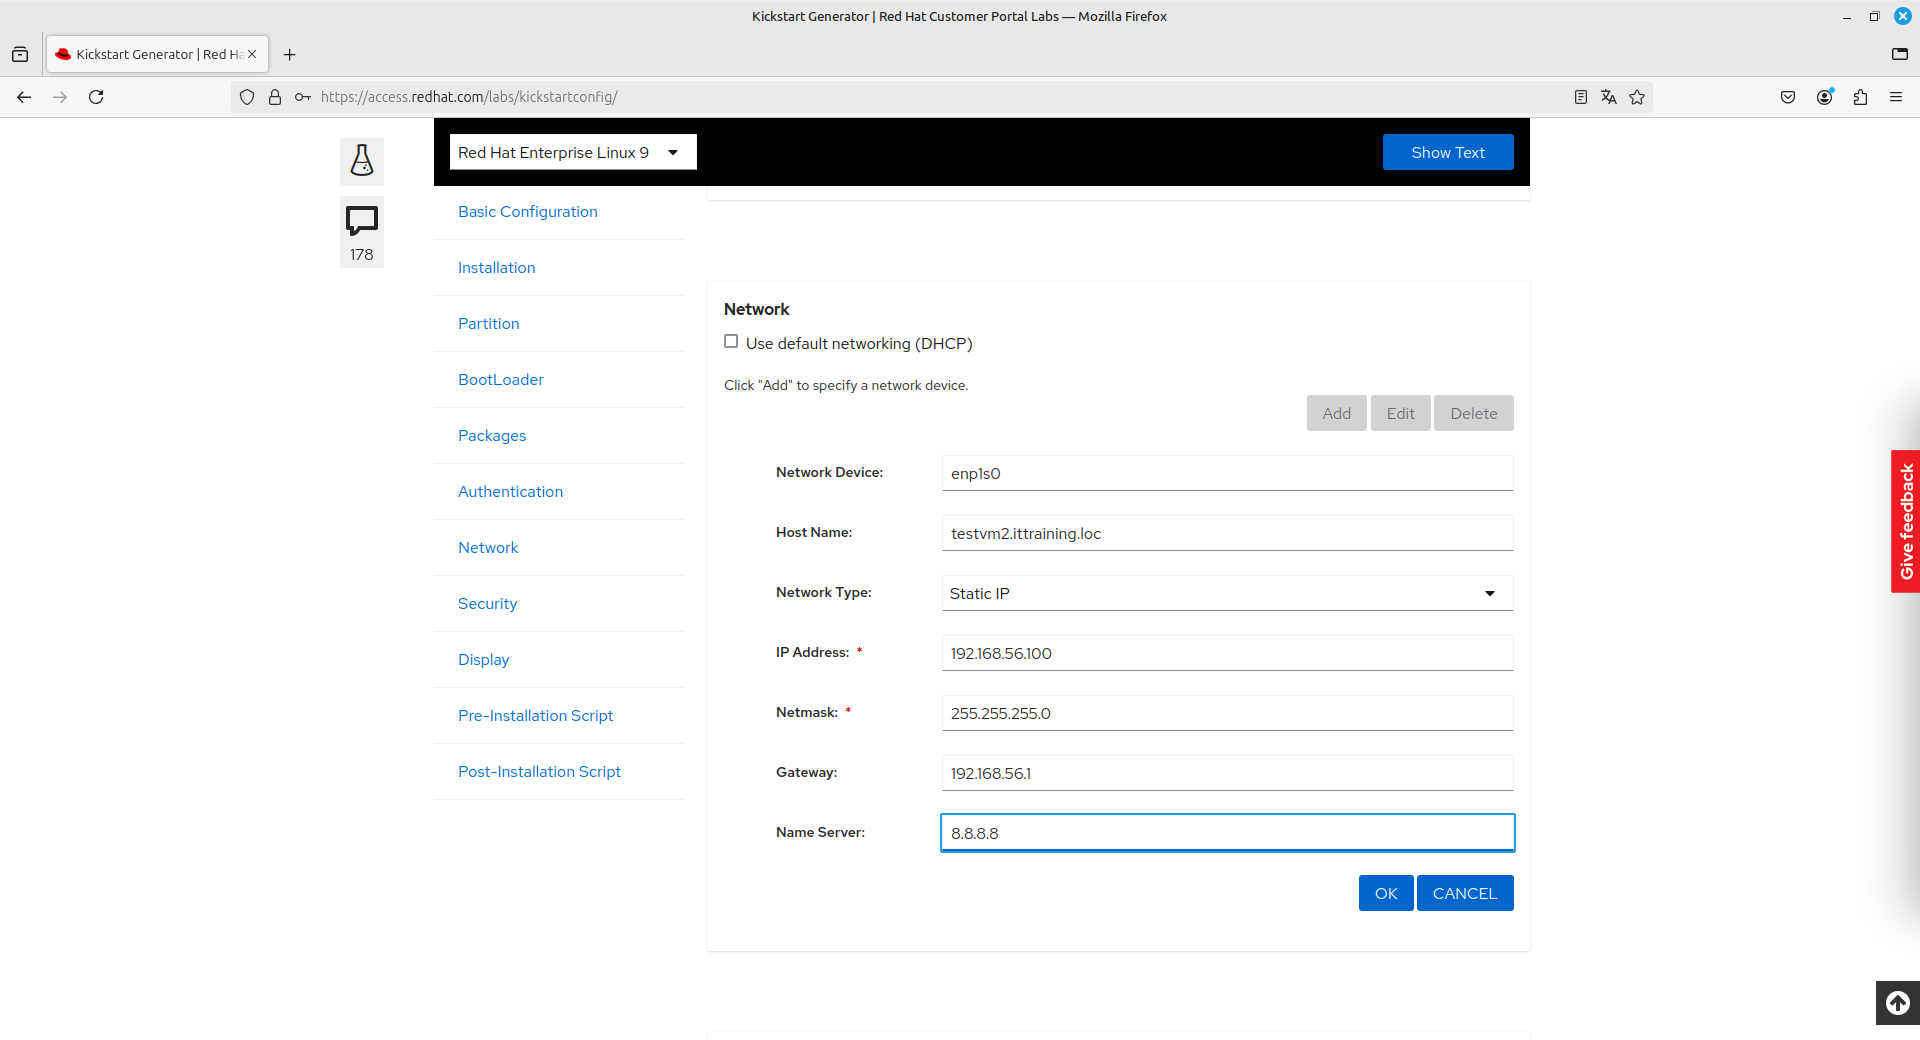Open the Security section
The height and width of the screenshot is (1040, 1920).
[488, 604]
